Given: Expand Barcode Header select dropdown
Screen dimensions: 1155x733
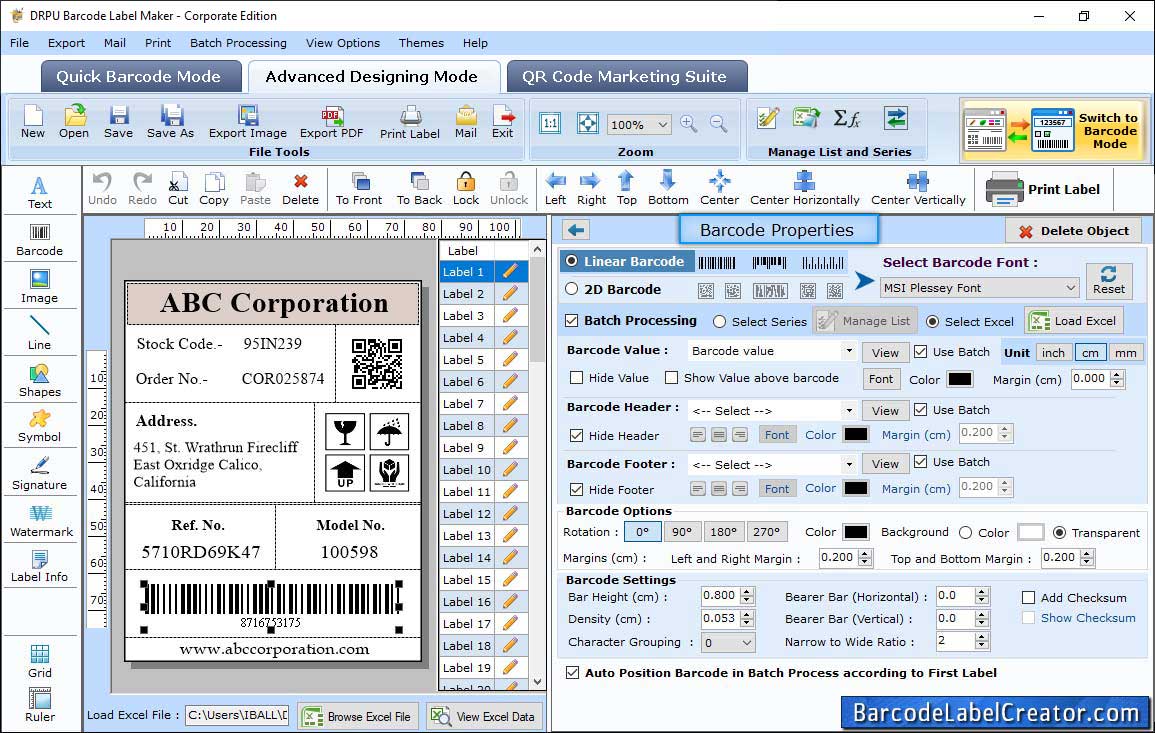Looking at the screenshot, I should coord(849,410).
